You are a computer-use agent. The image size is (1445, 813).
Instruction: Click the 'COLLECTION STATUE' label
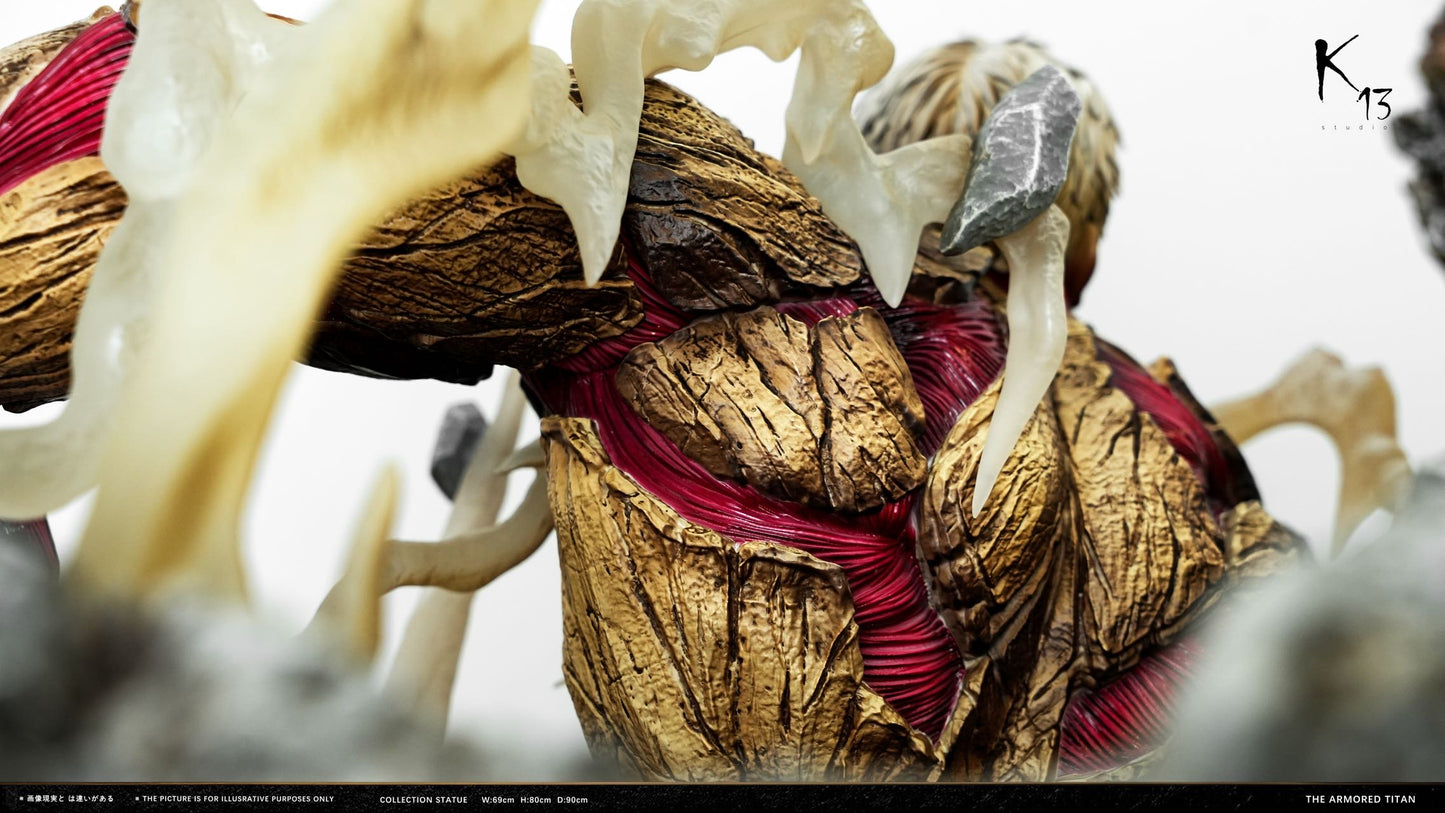[x=423, y=799]
